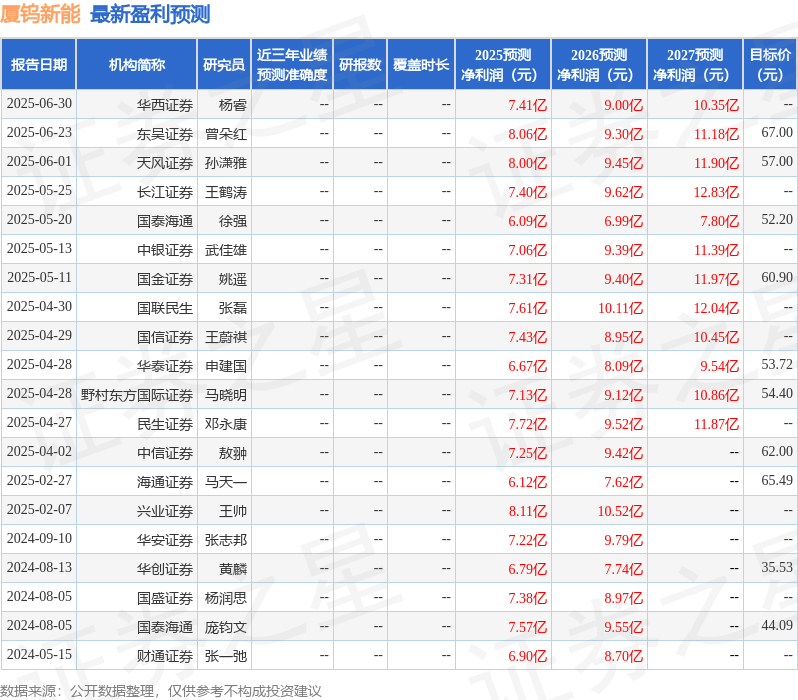Click researcher name 孙潇雅
This screenshot has height=700, width=798.
[x=226, y=163]
